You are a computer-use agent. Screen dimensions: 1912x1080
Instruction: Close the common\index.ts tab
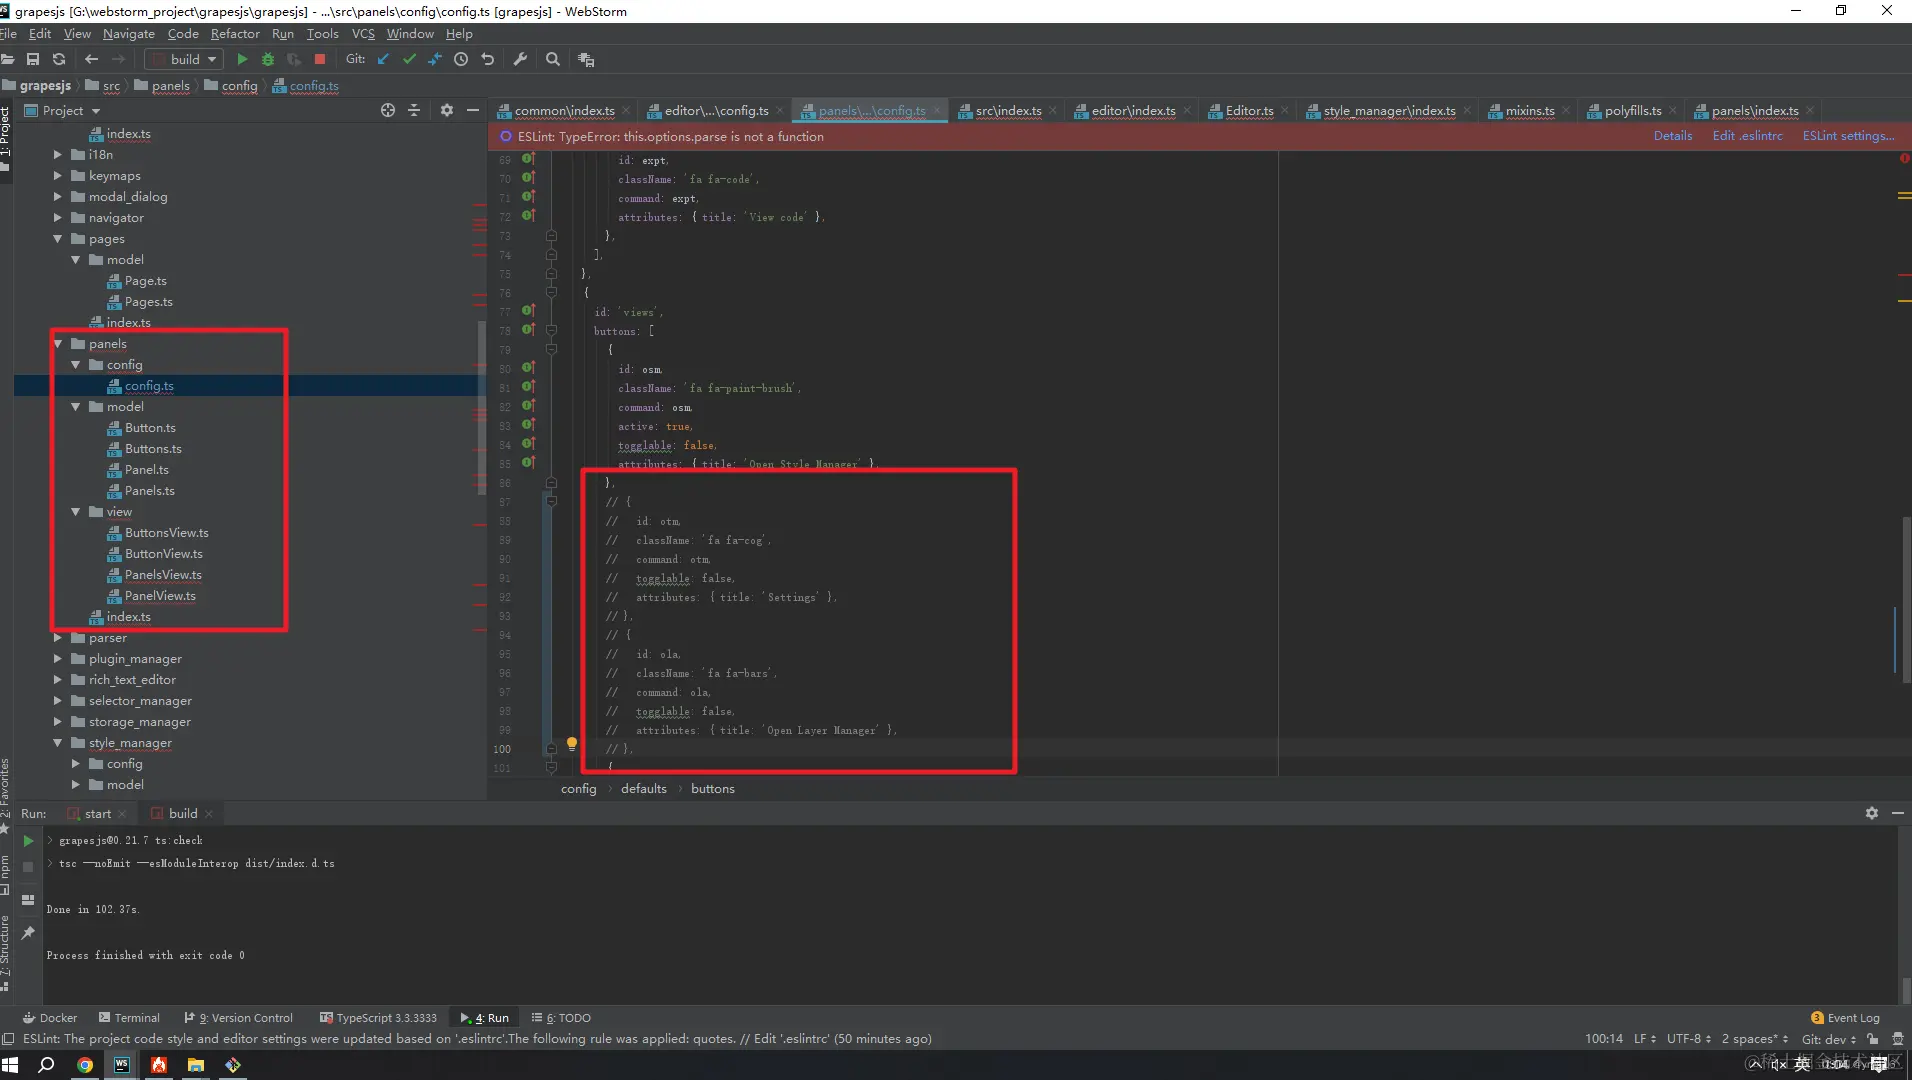click(626, 111)
